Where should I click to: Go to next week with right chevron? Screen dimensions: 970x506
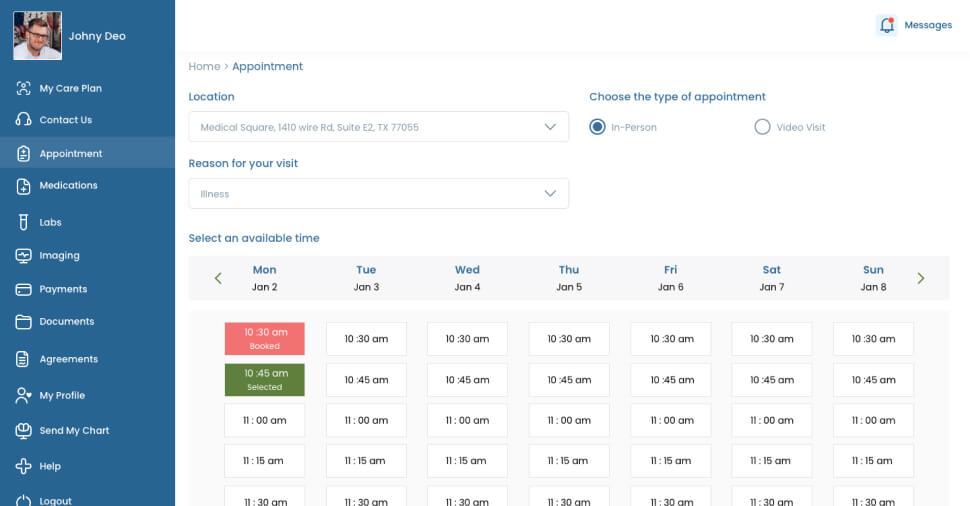pyautogui.click(x=921, y=278)
